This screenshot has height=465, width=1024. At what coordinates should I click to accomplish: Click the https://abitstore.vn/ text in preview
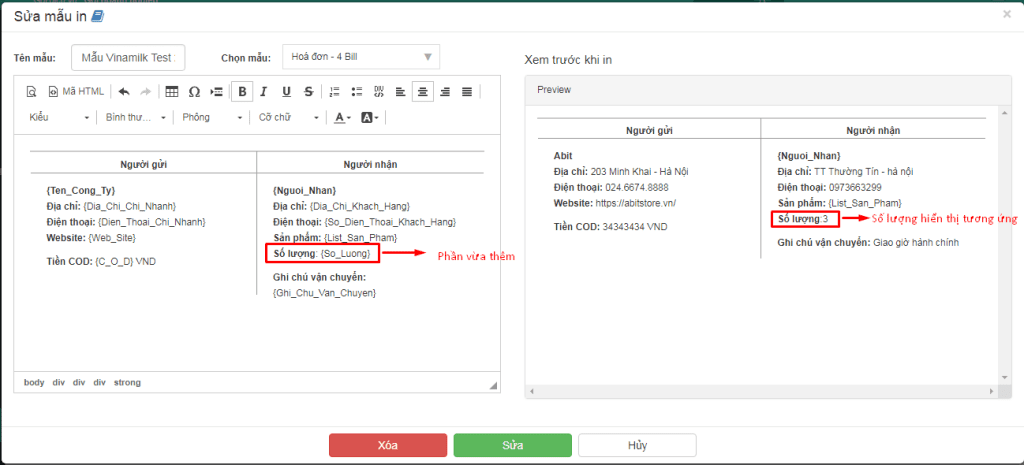click(635, 202)
